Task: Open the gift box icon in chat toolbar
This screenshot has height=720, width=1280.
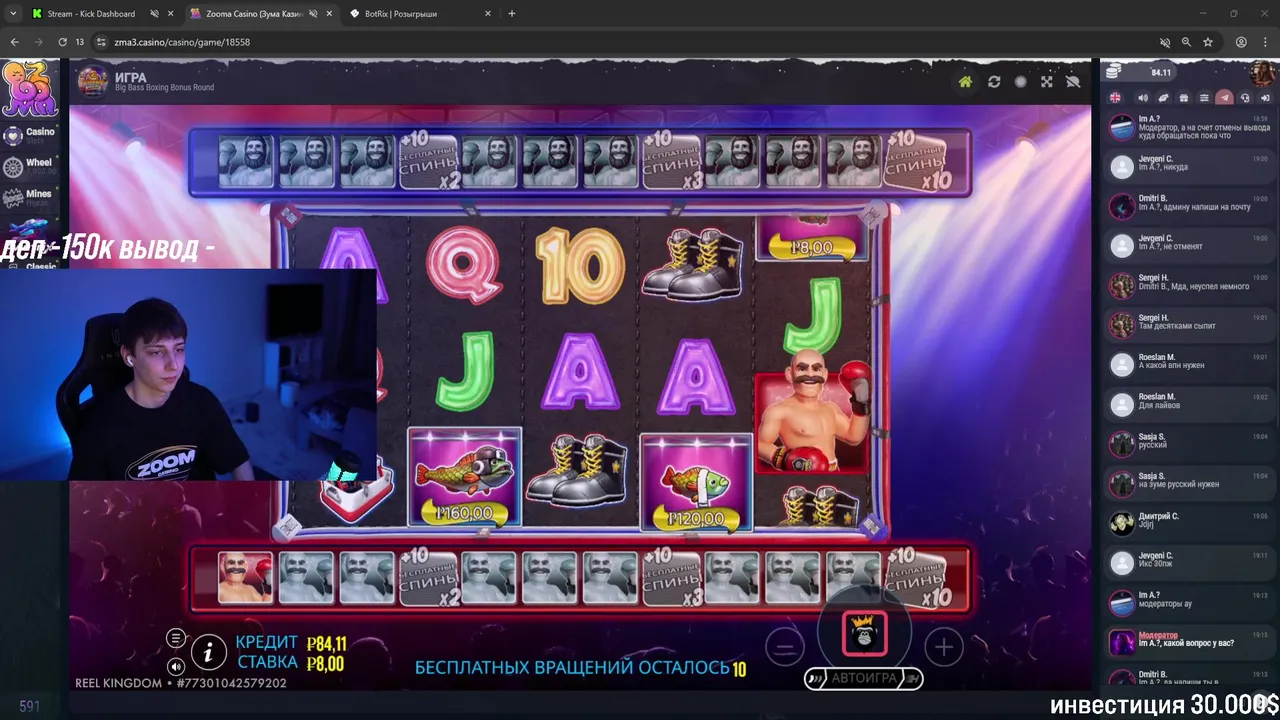Action: pos(1184,98)
